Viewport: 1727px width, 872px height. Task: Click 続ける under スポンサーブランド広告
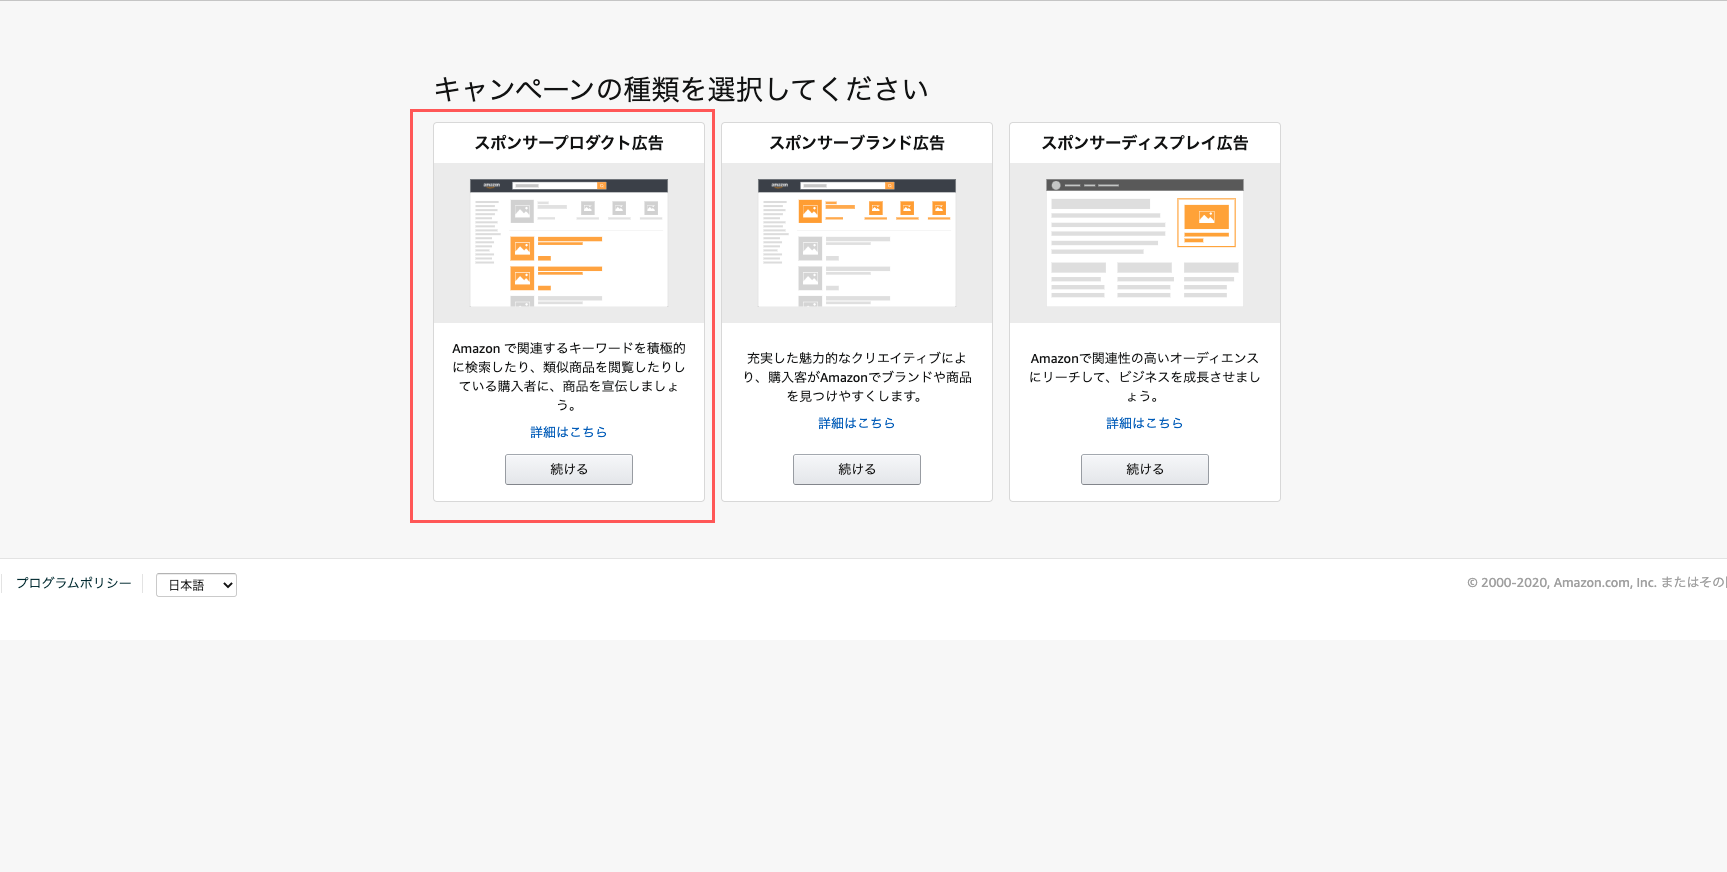(x=857, y=469)
